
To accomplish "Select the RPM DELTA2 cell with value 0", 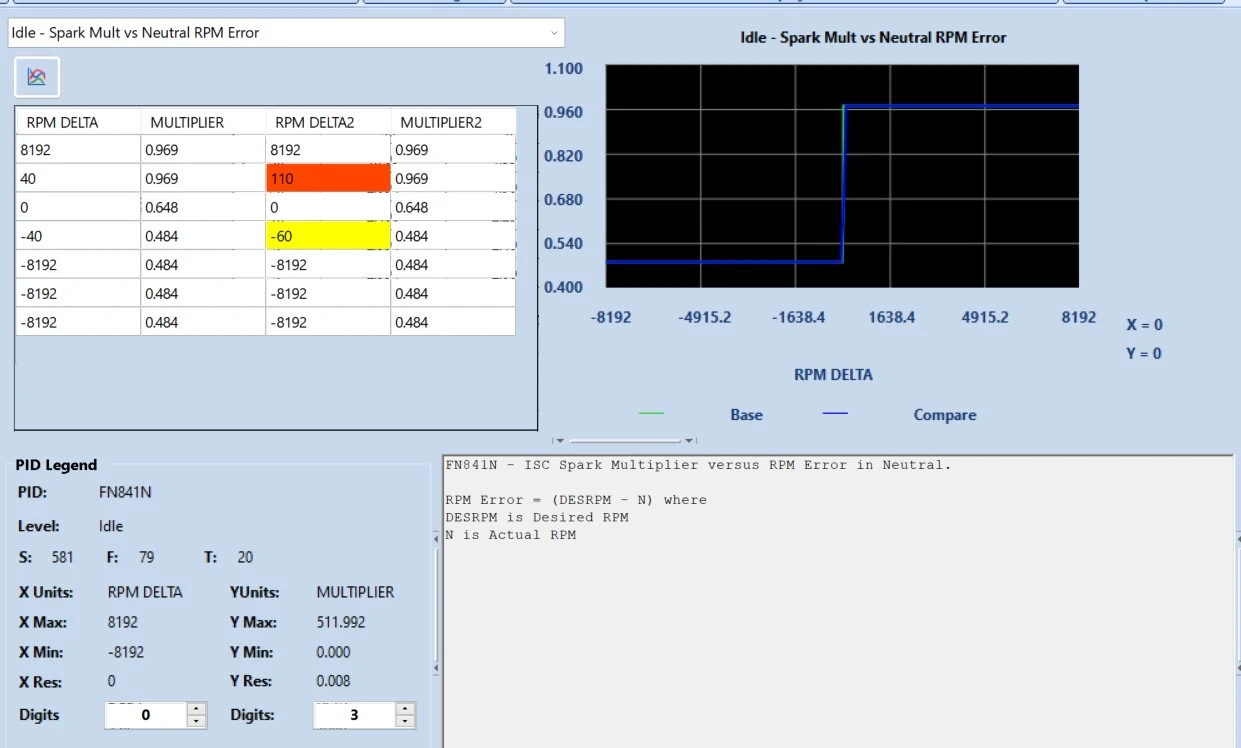I will (x=328, y=208).
